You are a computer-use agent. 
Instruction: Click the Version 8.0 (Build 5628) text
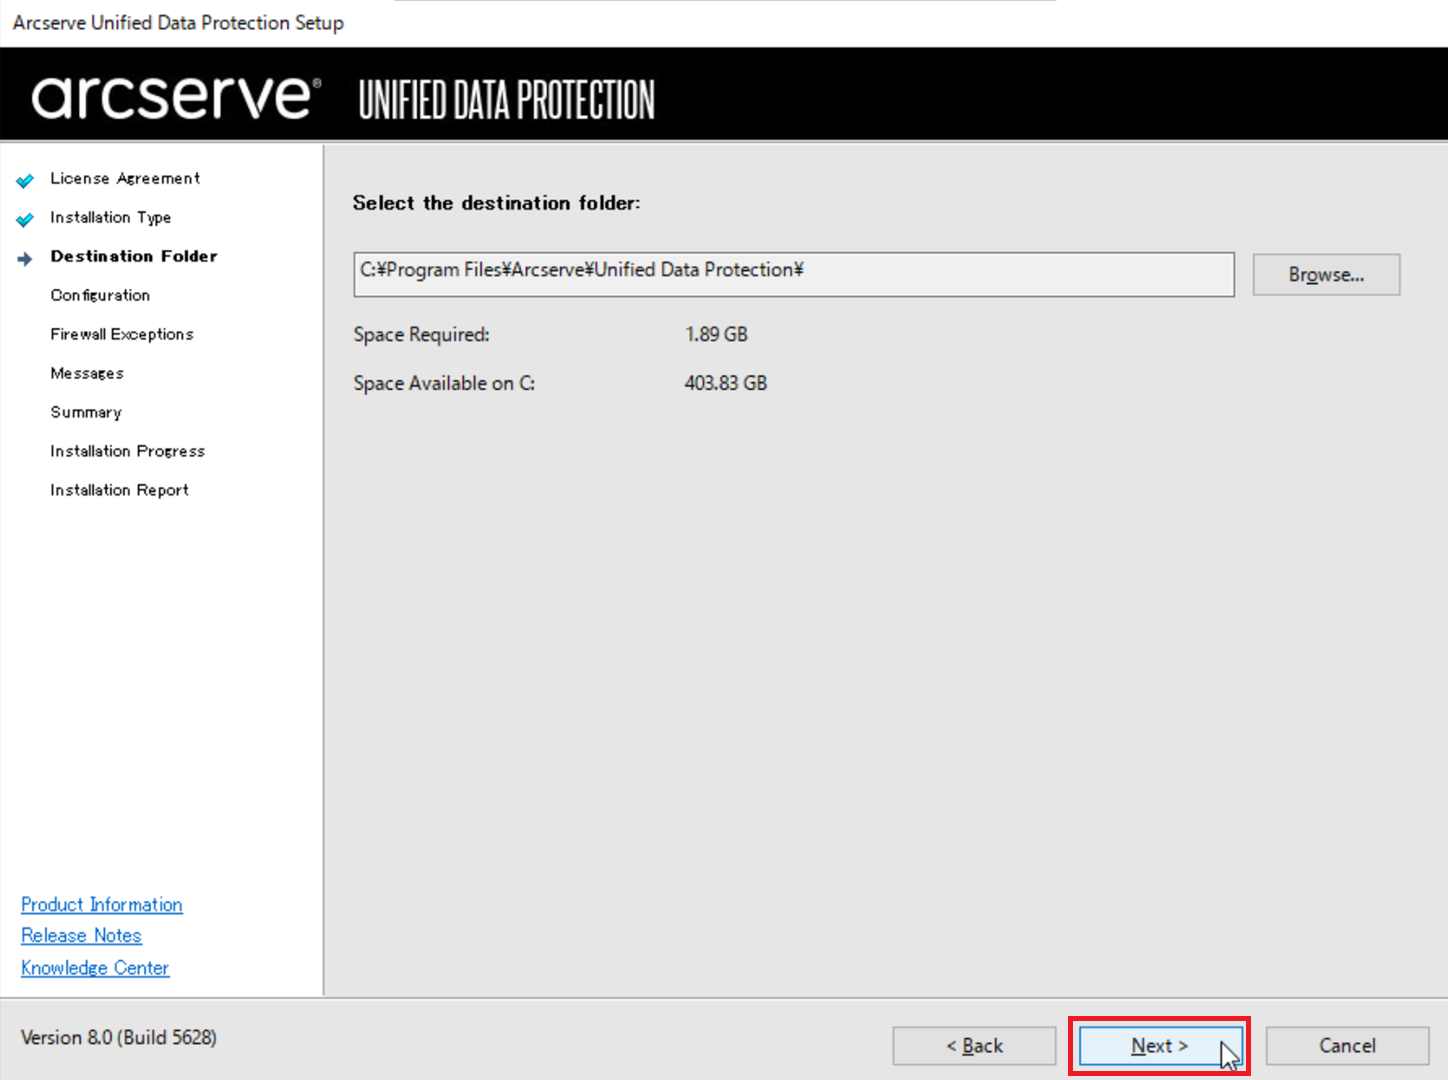[119, 1037]
